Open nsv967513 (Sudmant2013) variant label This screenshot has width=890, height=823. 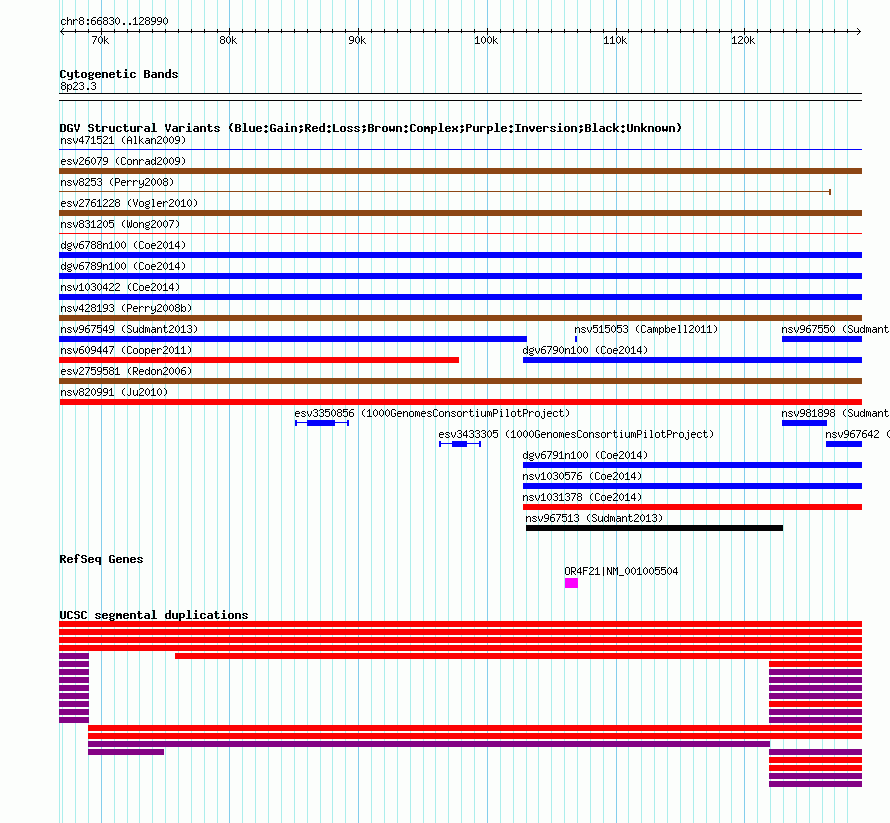pos(594,518)
